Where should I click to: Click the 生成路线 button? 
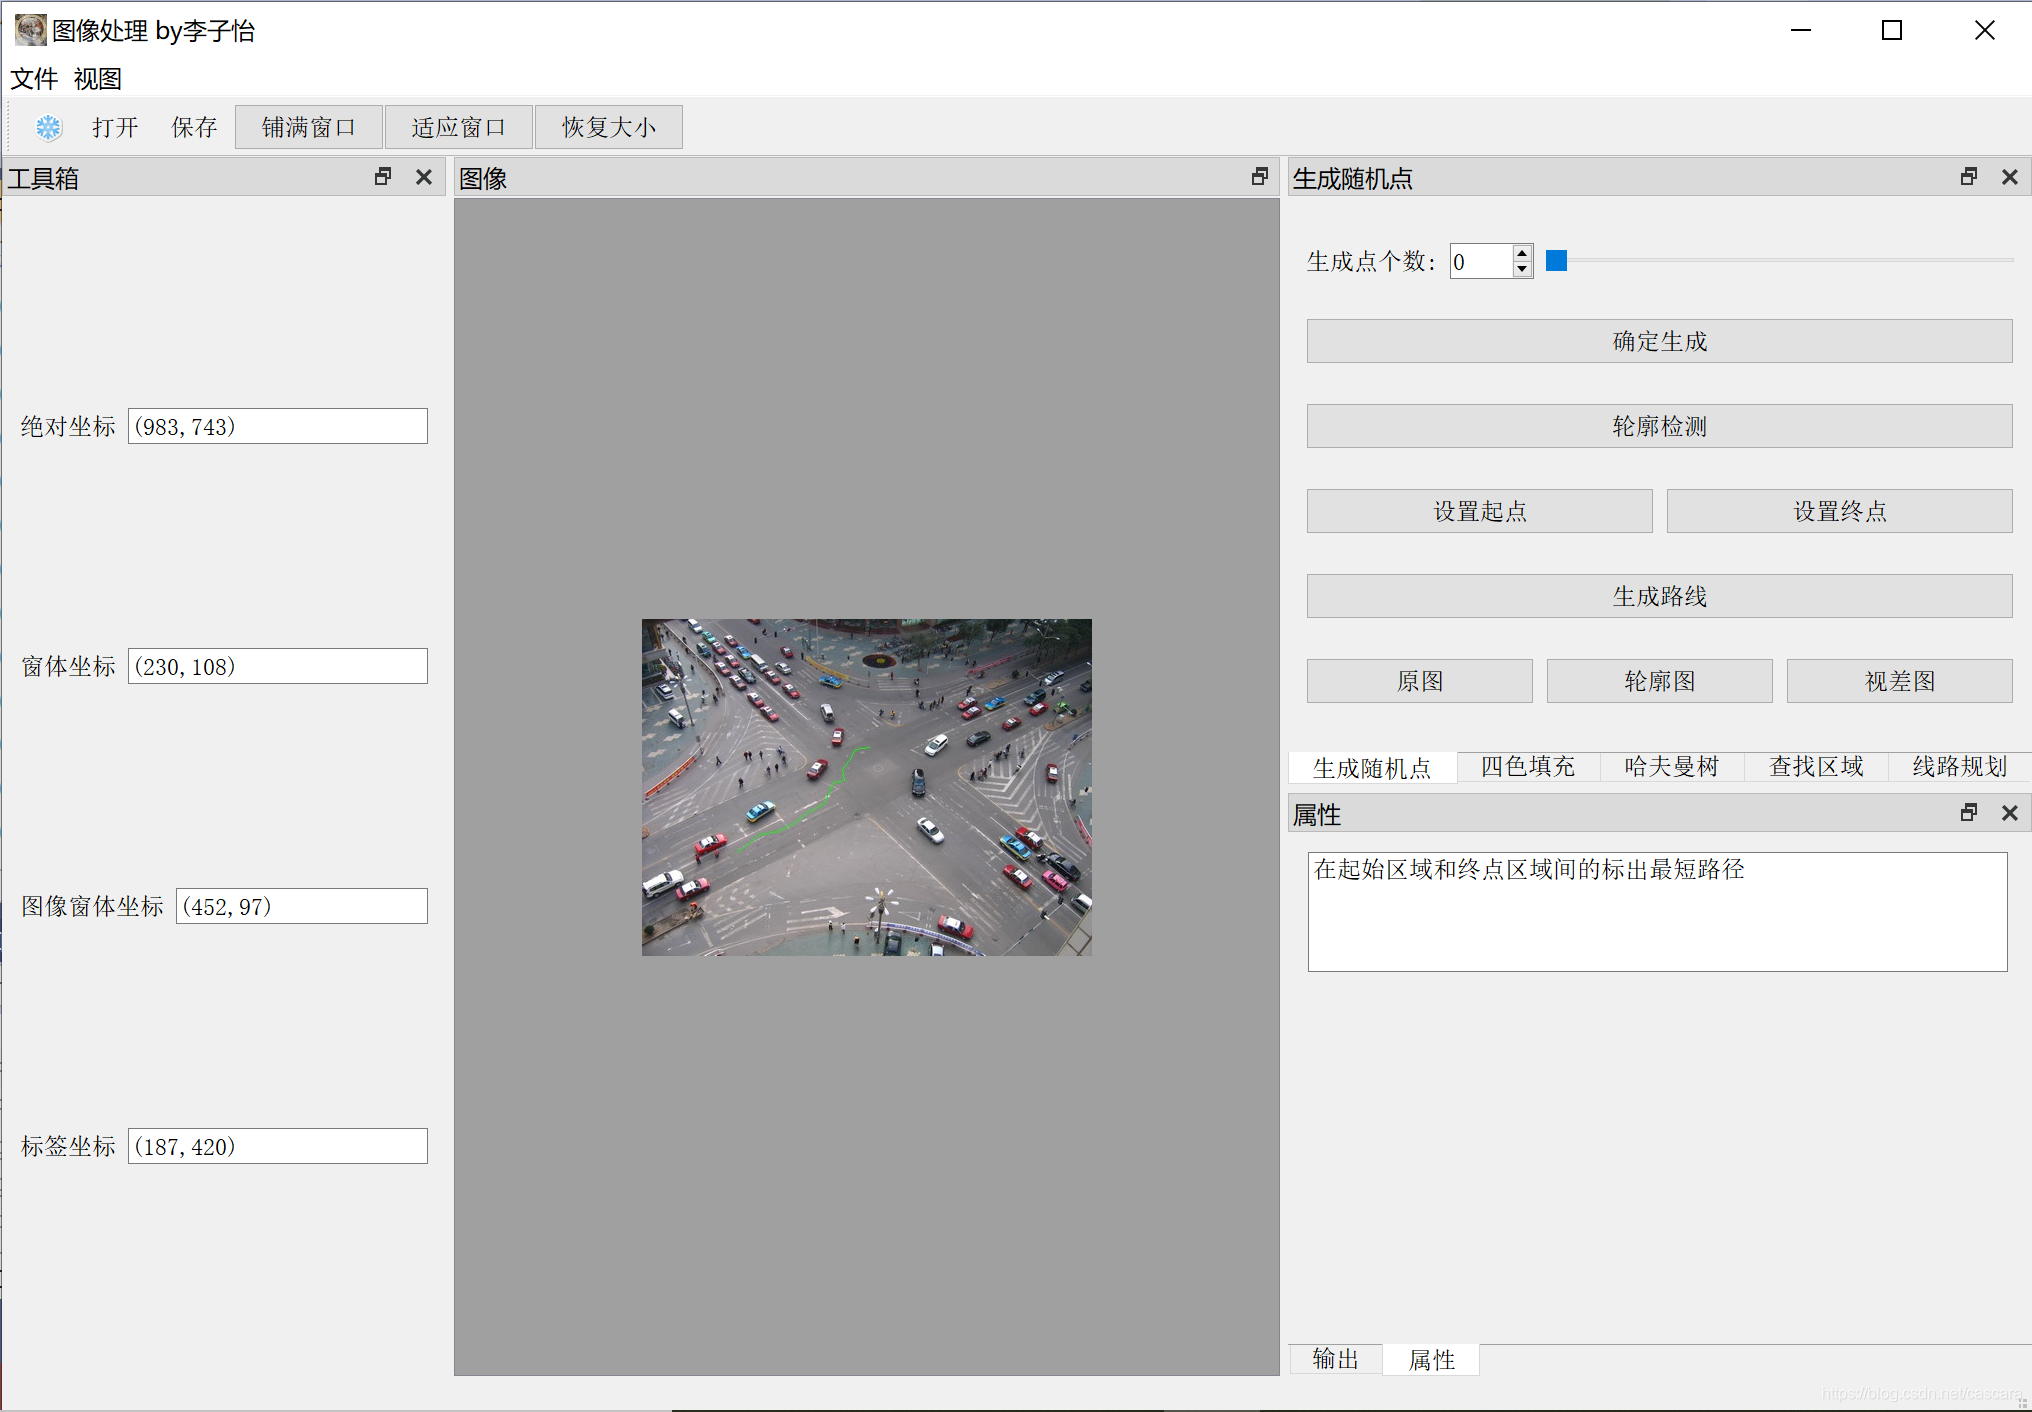[1659, 596]
